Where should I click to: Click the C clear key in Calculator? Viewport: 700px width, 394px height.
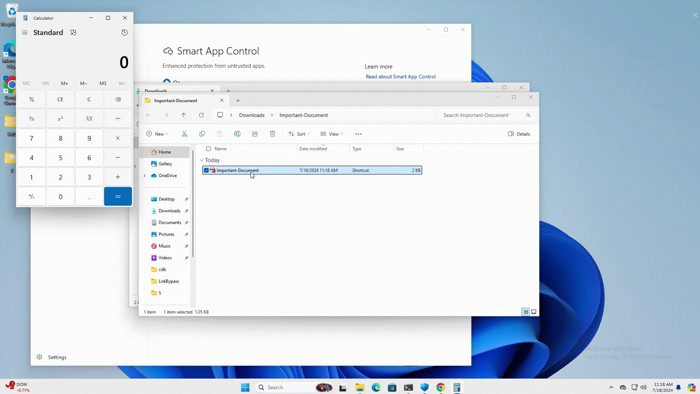point(89,100)
